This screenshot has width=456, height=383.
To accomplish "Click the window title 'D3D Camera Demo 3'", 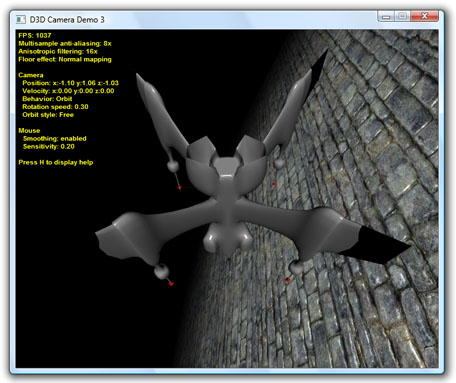I will [x=67, y=20].
